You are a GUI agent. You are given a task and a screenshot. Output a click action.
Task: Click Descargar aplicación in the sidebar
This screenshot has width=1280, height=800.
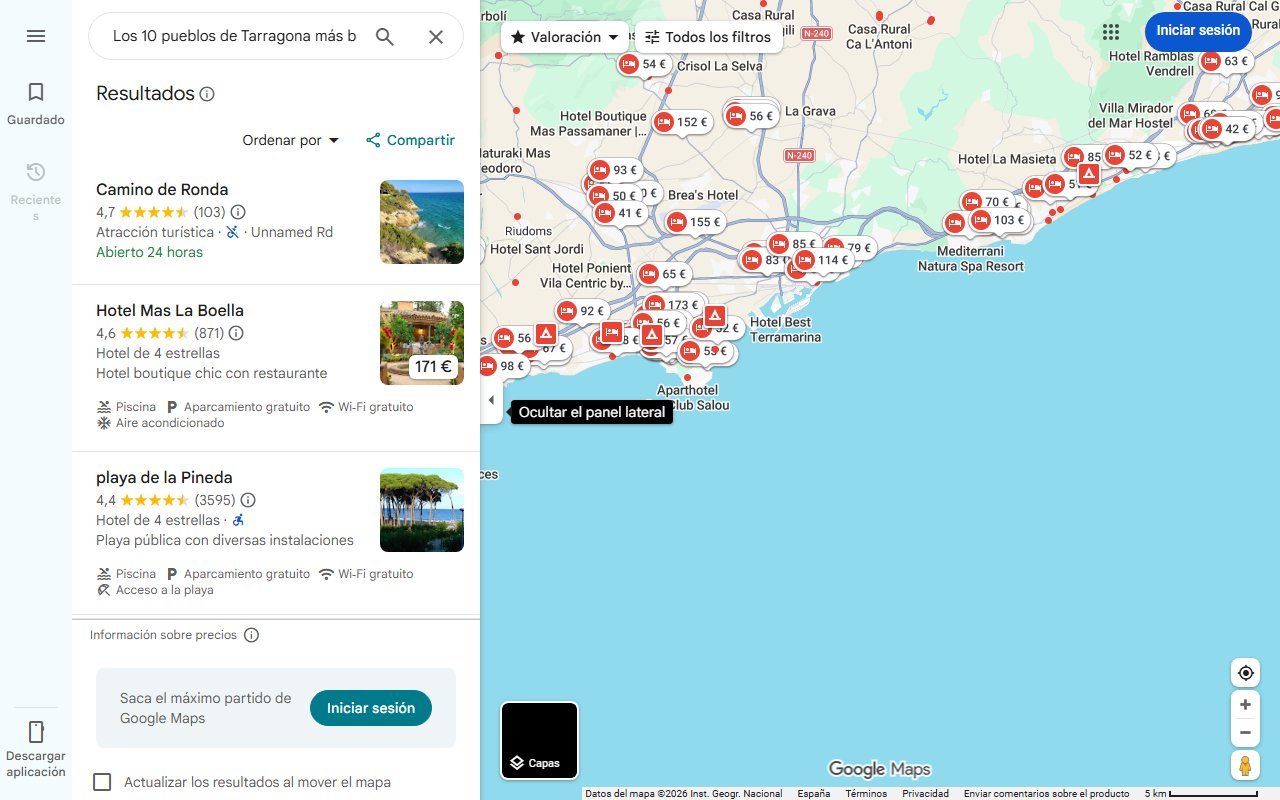(36, 748)
